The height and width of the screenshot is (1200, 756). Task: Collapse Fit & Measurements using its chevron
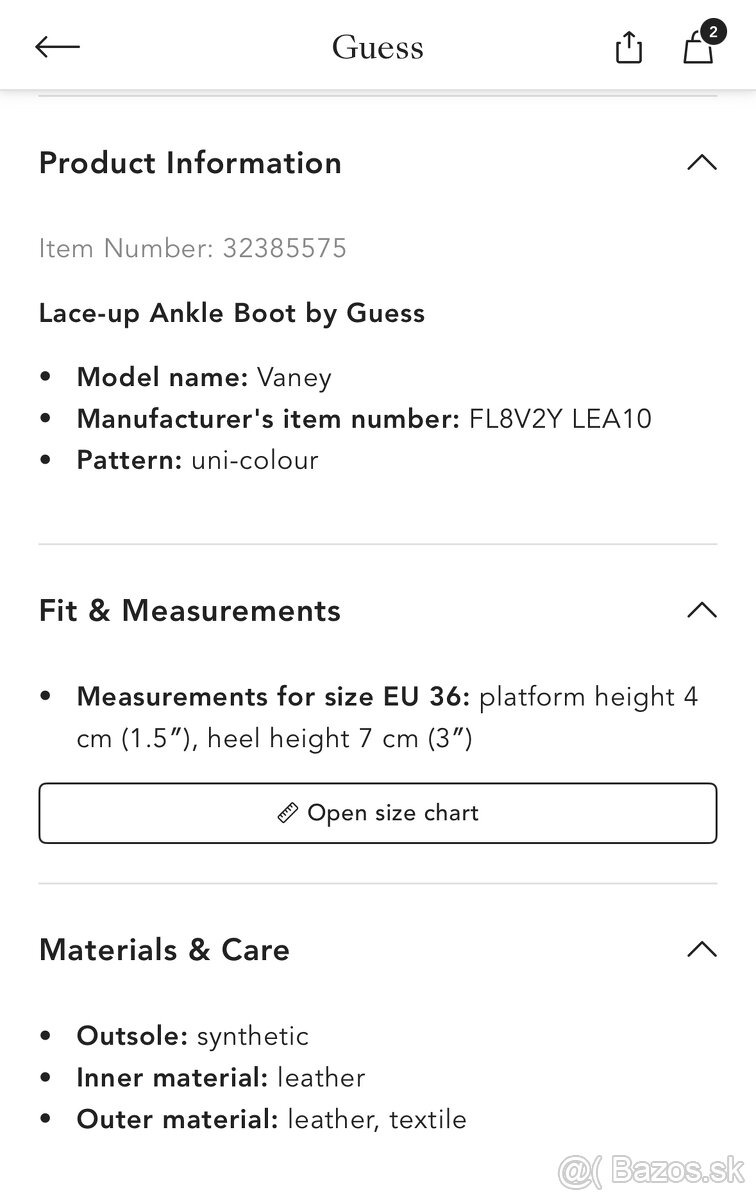click(702, 610)
